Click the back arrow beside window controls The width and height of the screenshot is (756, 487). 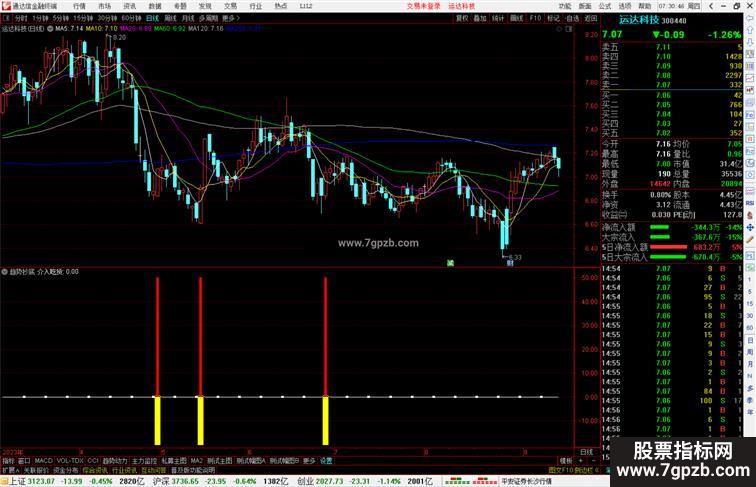click(x=711, y=6)
